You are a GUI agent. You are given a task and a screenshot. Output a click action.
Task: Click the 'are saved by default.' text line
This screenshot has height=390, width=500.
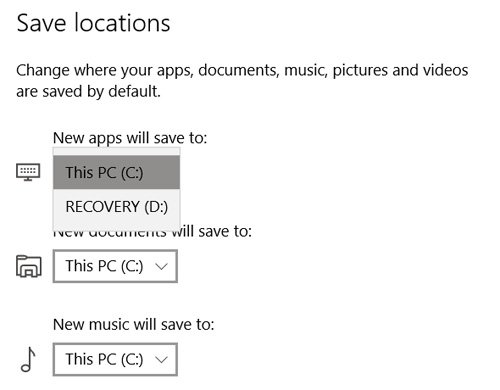coord(88,91)
